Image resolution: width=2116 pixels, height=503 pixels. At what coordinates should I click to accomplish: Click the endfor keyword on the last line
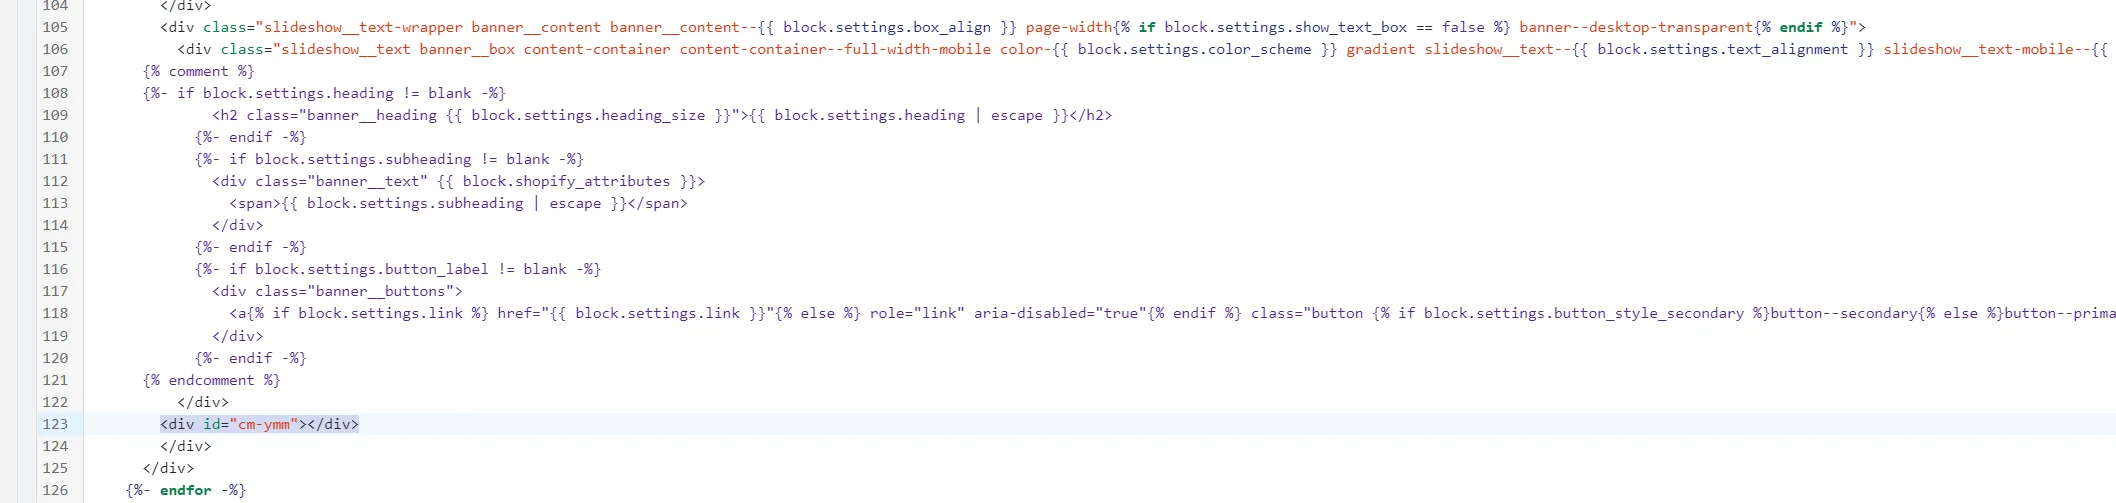pyautogui.click(x=185, y=490)
